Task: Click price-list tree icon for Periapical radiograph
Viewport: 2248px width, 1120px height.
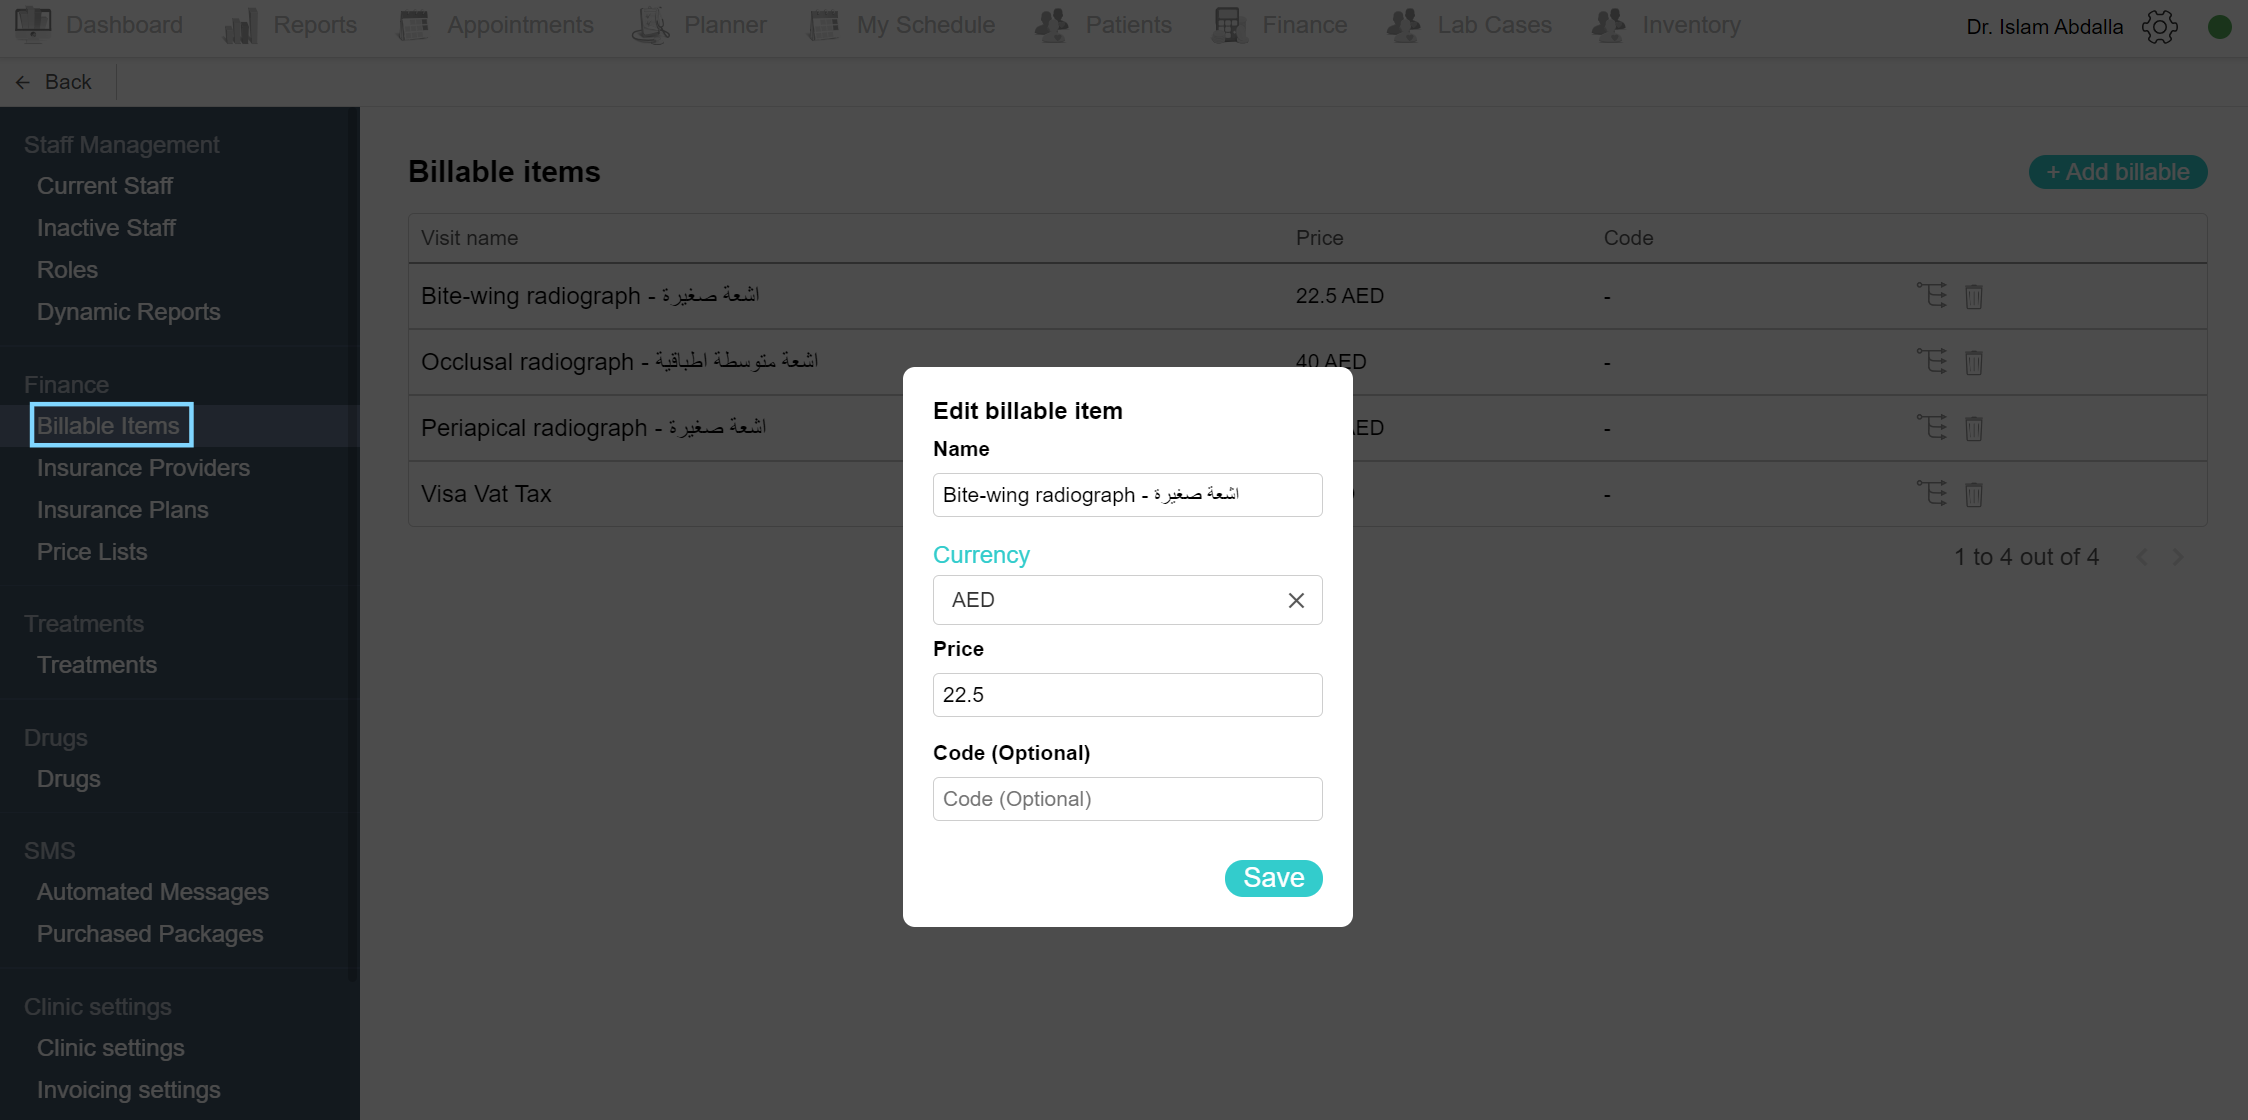Action: pos(1932,427)
